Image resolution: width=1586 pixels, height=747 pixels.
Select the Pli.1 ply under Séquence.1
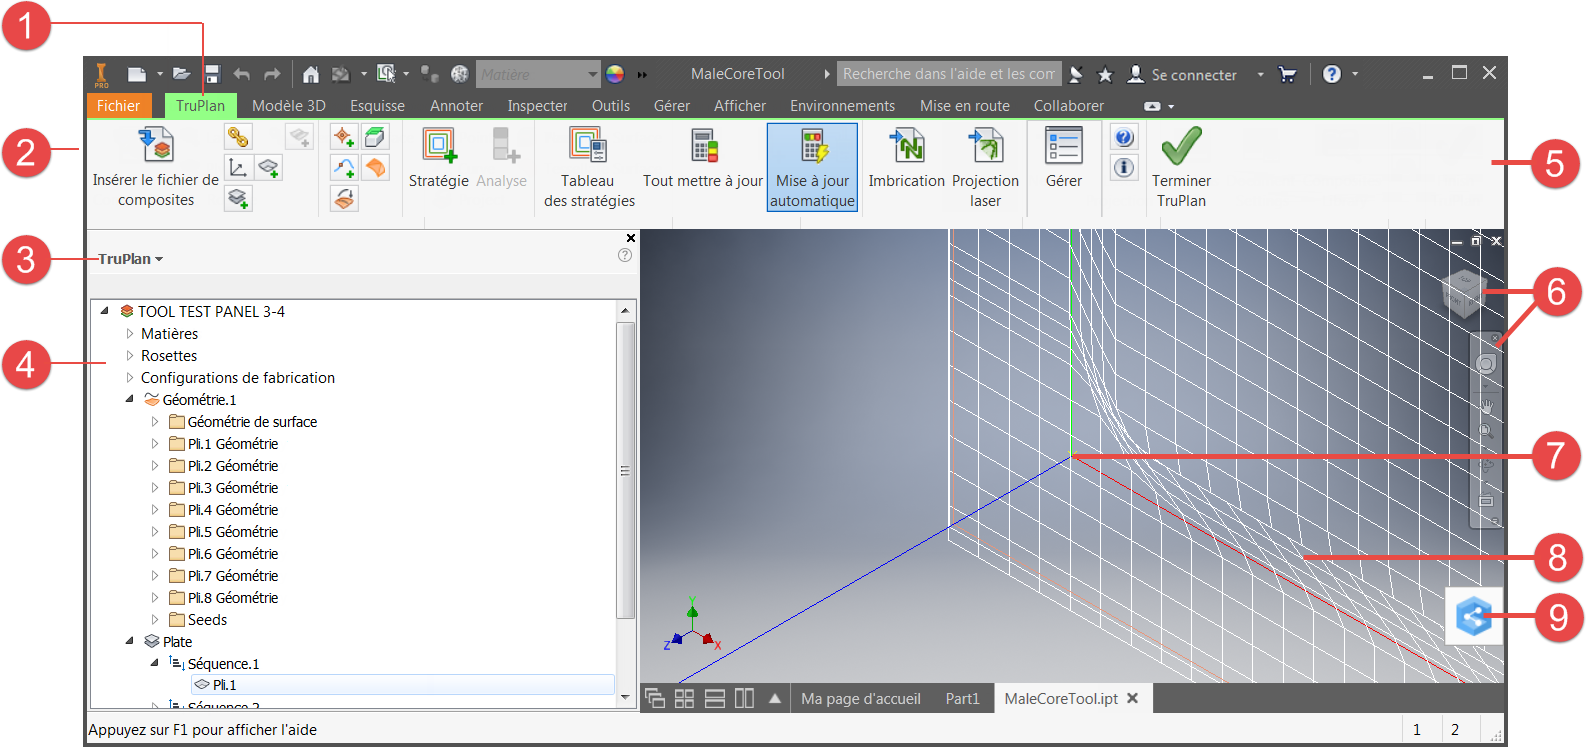(x=403, y=685)
